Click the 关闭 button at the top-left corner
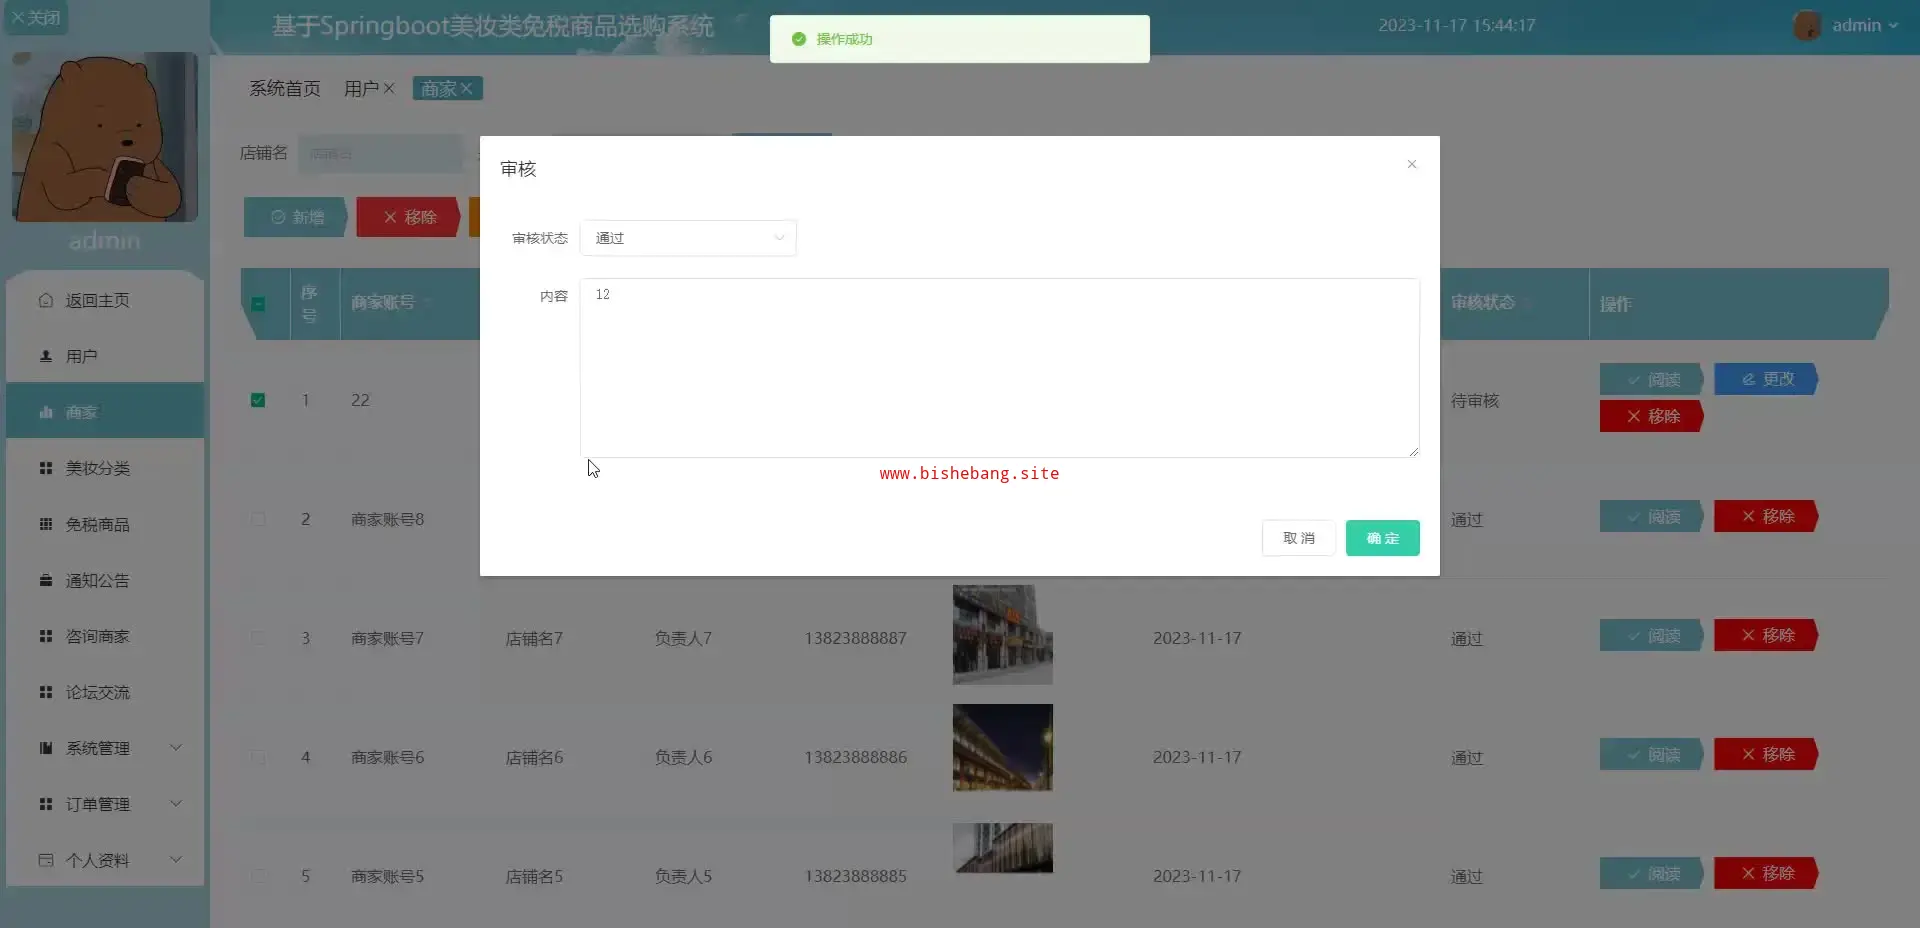The width and height of the screenshot is (1920, 928). click(36, 18)
